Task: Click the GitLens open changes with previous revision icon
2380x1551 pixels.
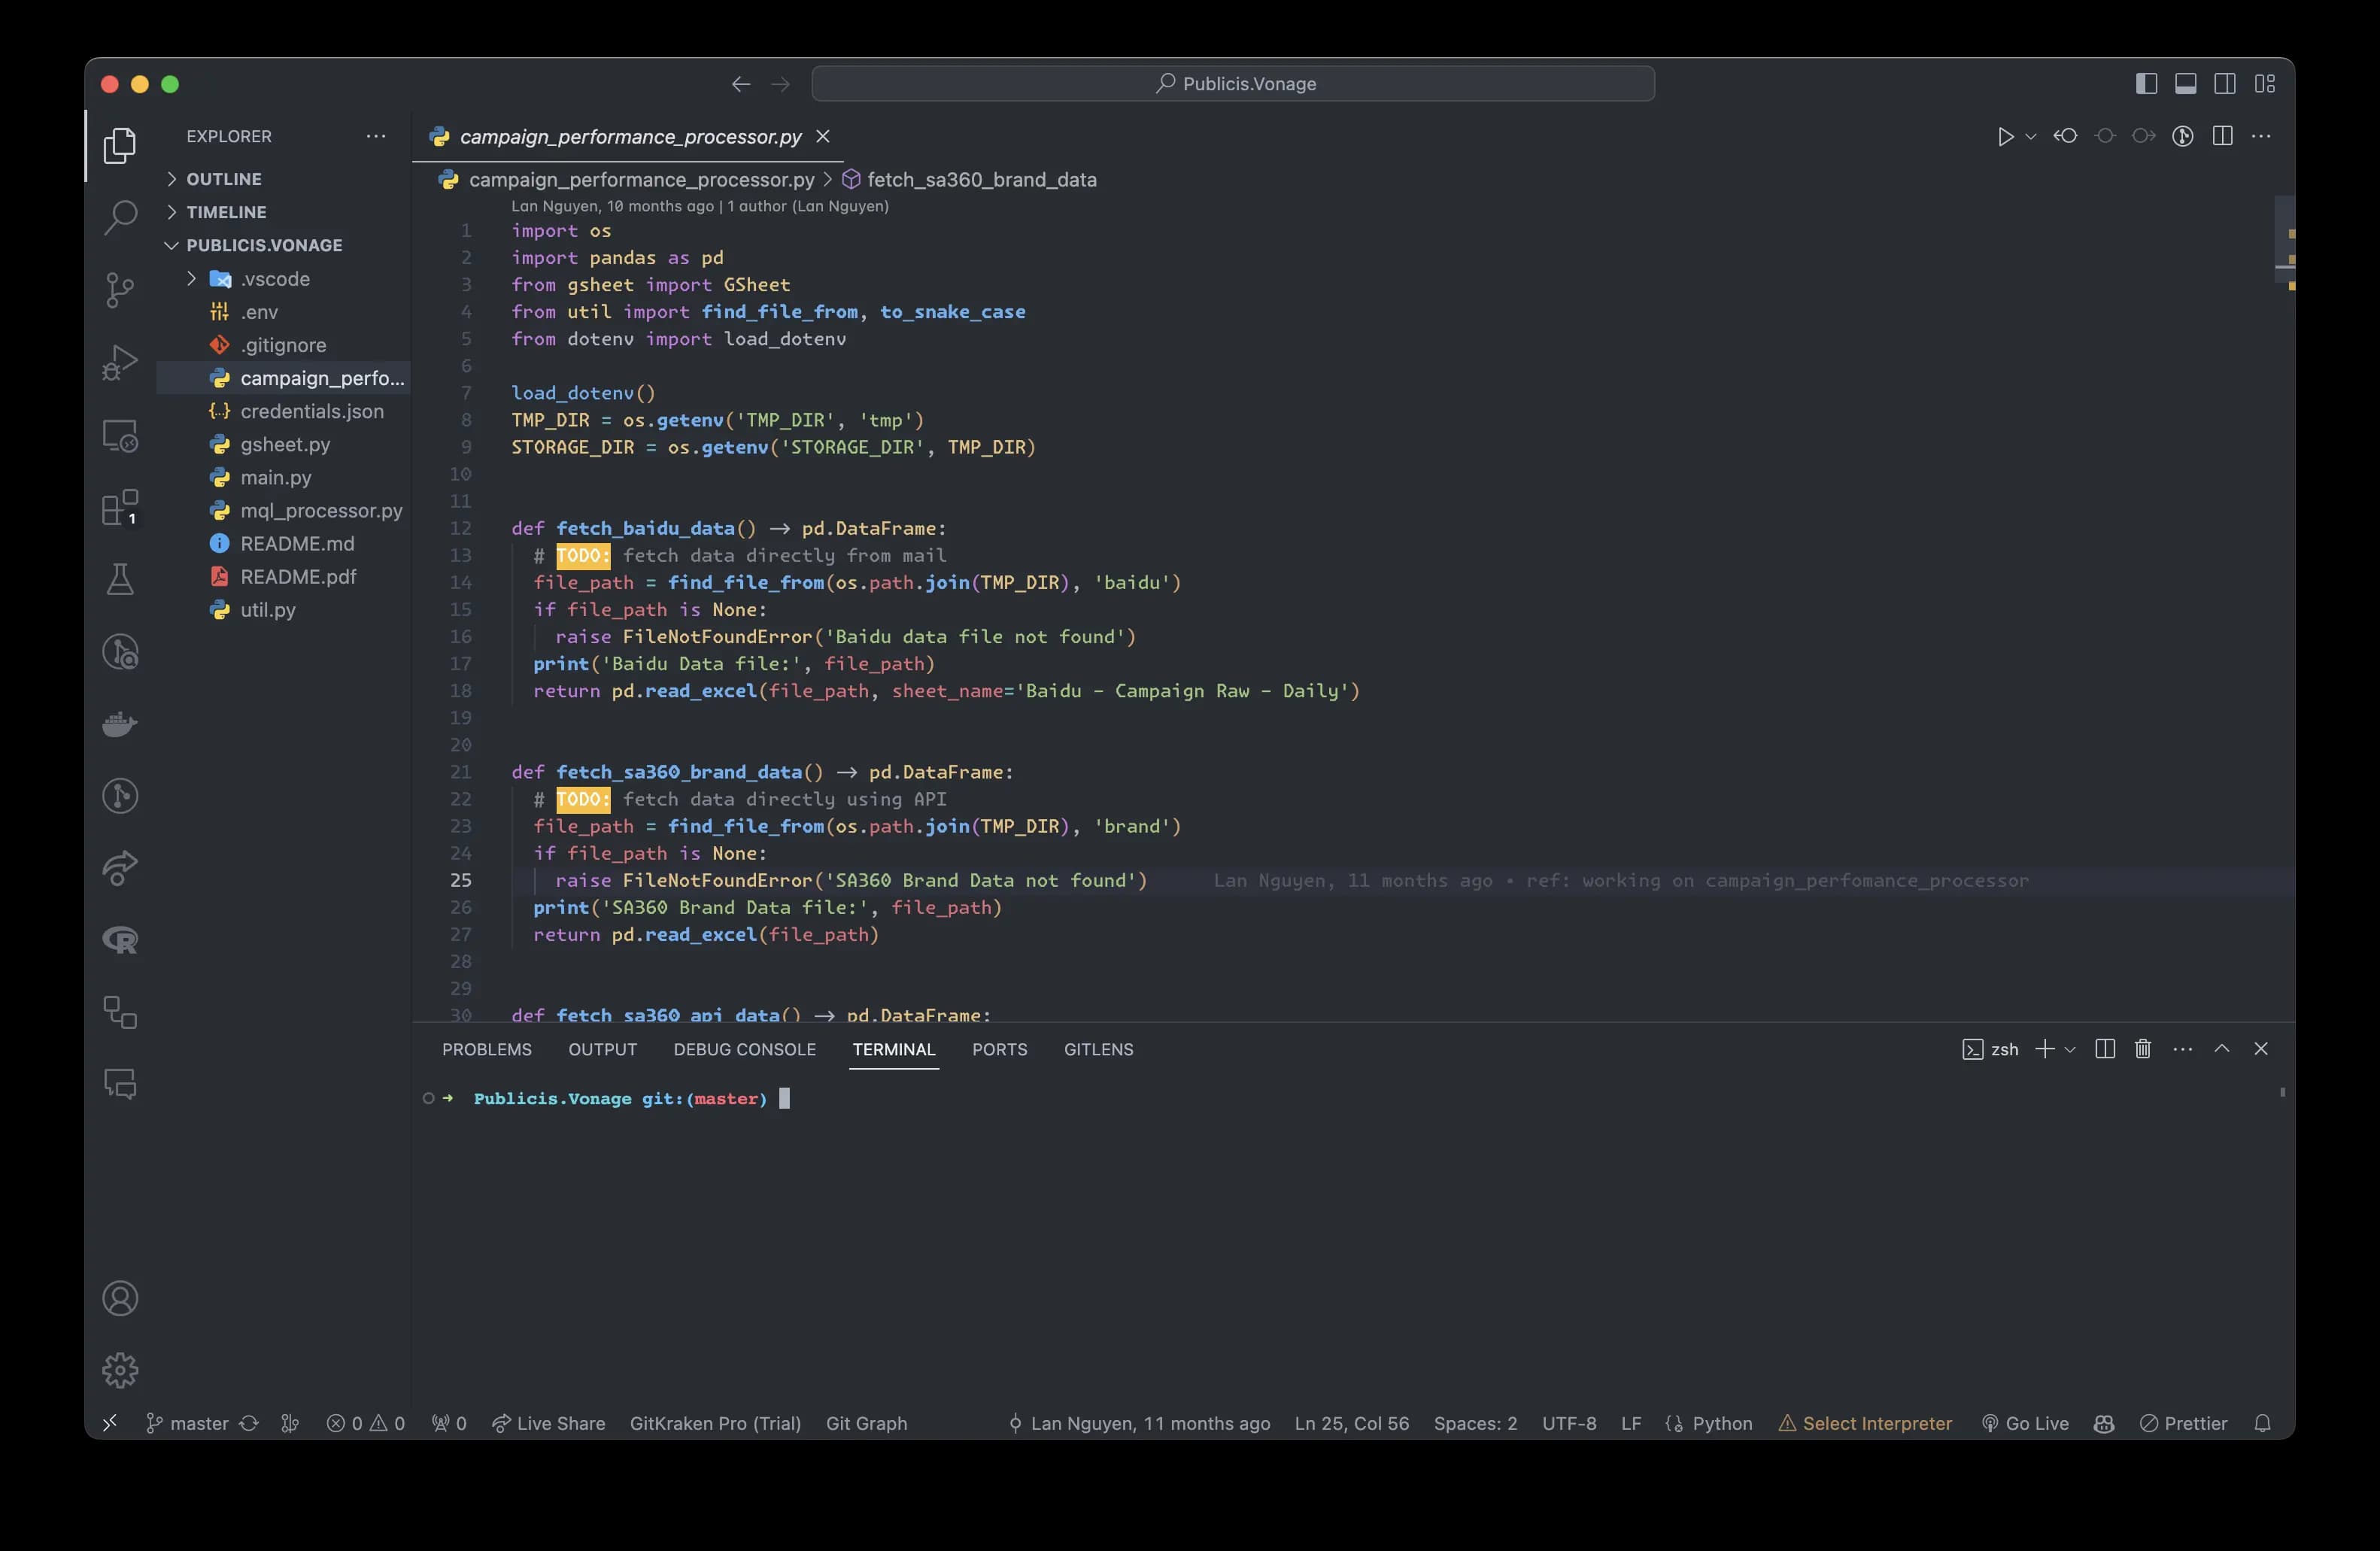Action: tap(2066, 136)
